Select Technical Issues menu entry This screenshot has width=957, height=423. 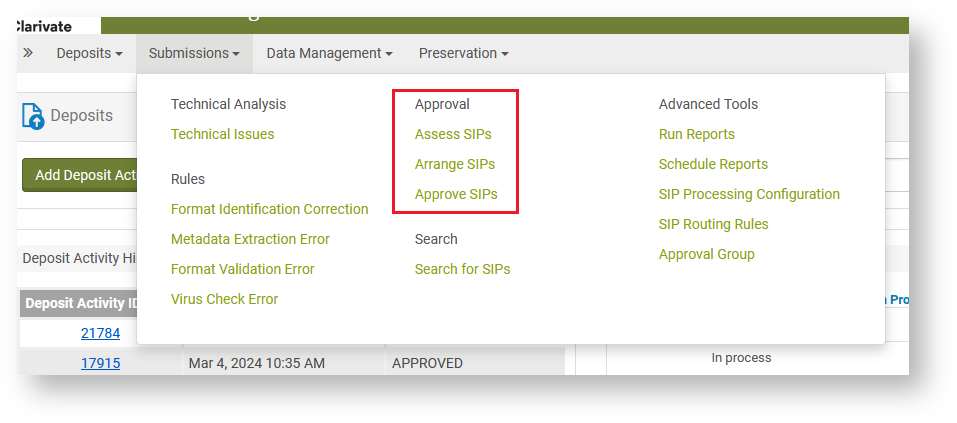[222, 134]
